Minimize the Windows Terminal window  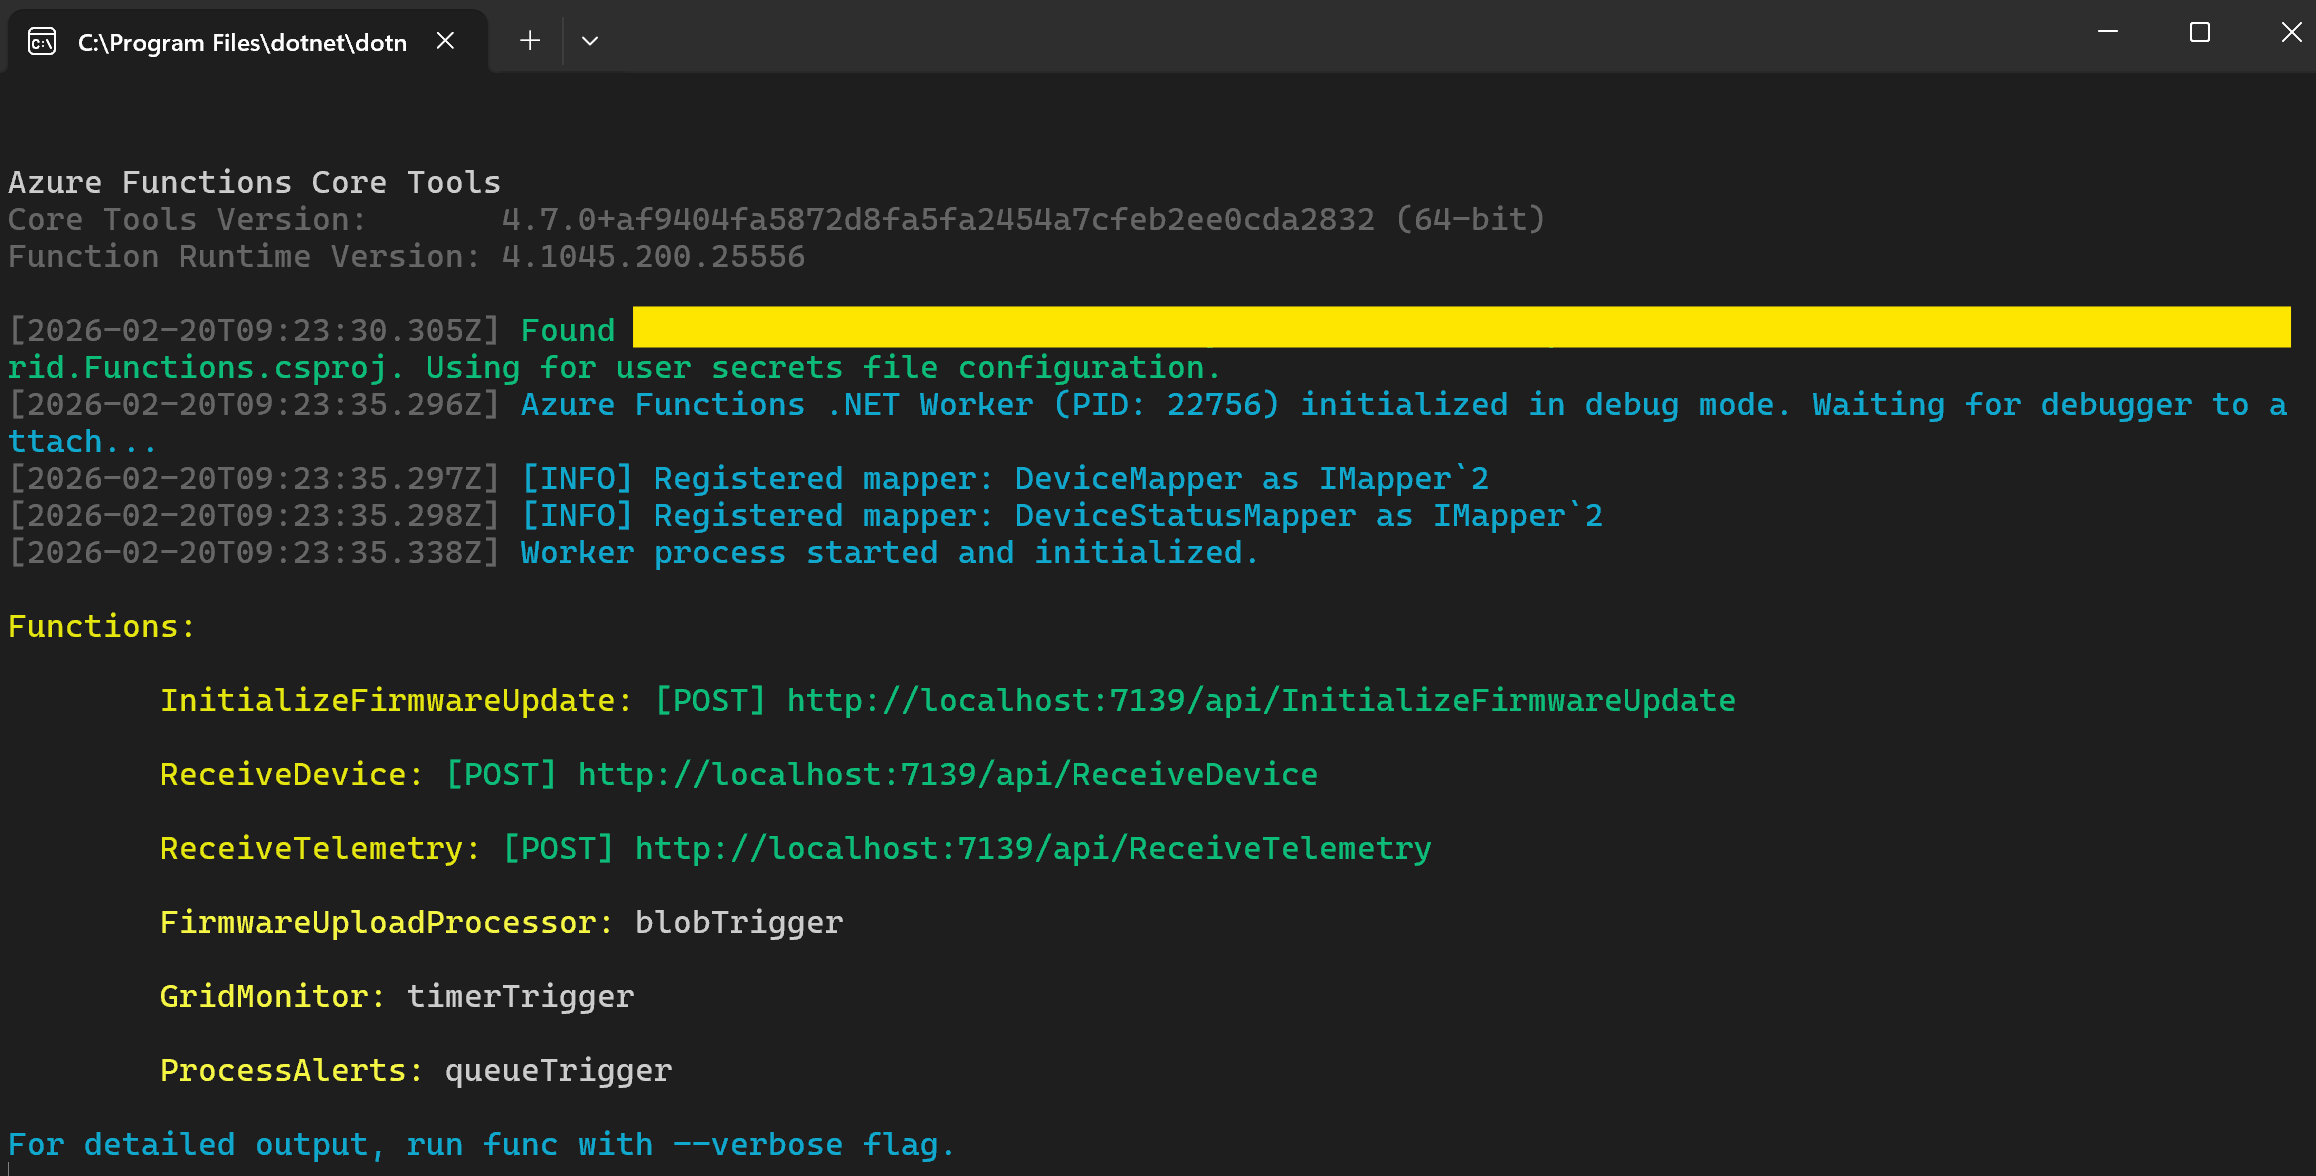(x=2108, y=32)
